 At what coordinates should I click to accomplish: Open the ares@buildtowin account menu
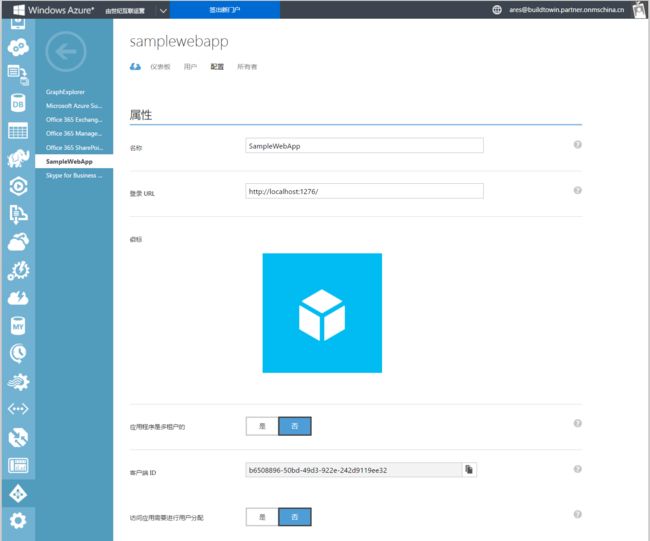[x=566, y=10]
